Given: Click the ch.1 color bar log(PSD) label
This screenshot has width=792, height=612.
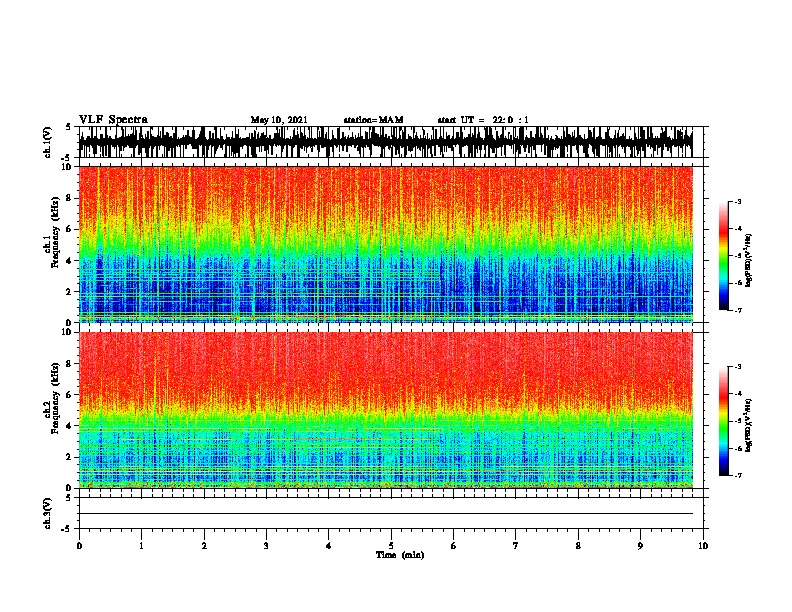Looking at the screenshot, I should 749,261.
